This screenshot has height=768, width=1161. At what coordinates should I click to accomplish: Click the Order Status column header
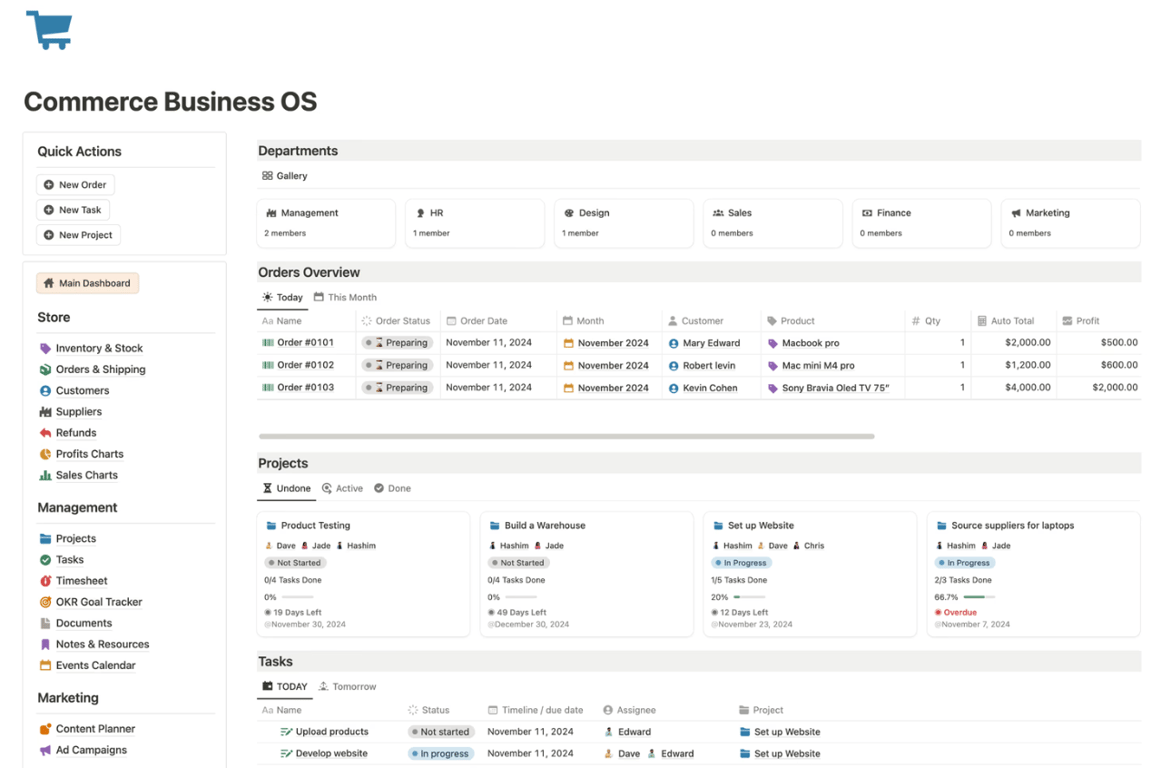point(396,321)
